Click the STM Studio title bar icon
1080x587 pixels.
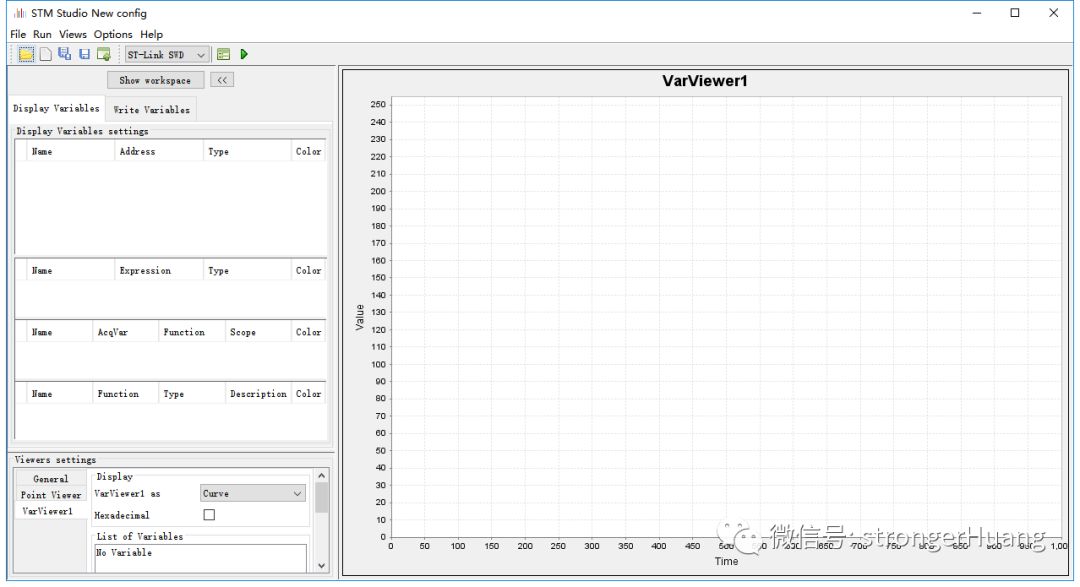[20, 13]
